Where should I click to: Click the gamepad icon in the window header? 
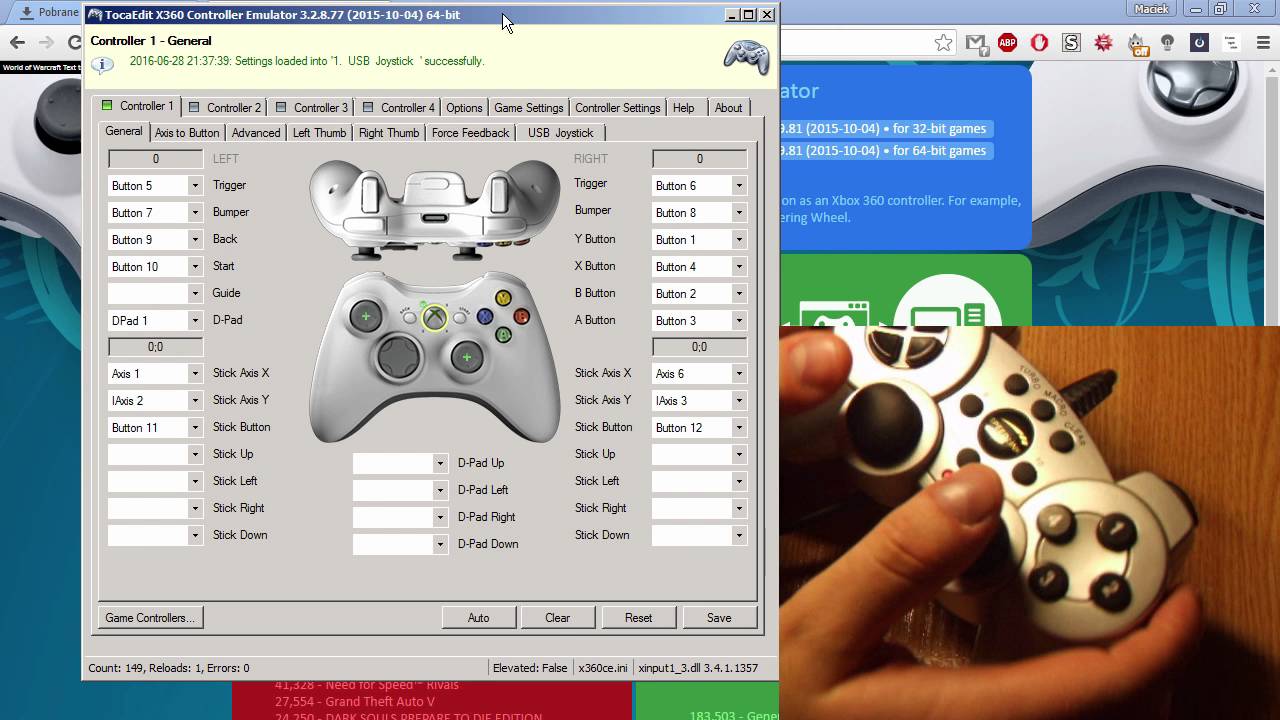click(x=746, y=56)
